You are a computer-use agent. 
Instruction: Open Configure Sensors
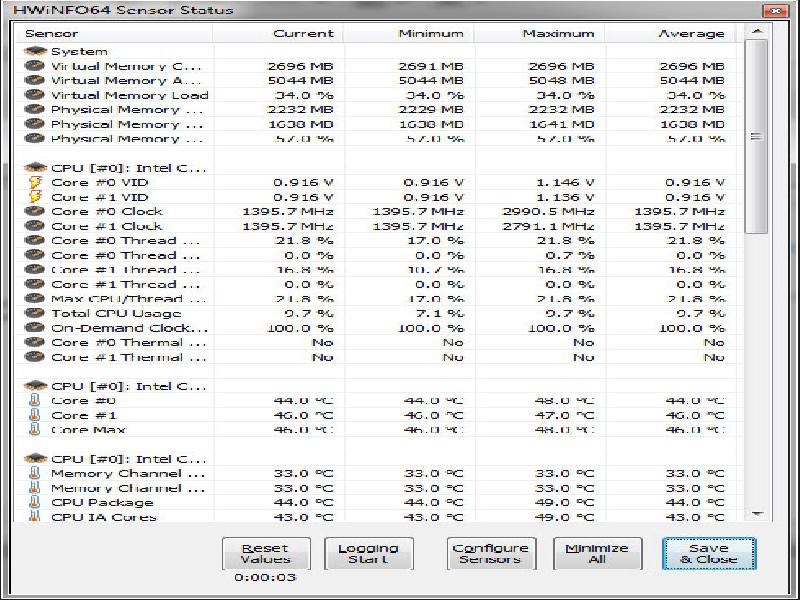click(x=491, y=554)
